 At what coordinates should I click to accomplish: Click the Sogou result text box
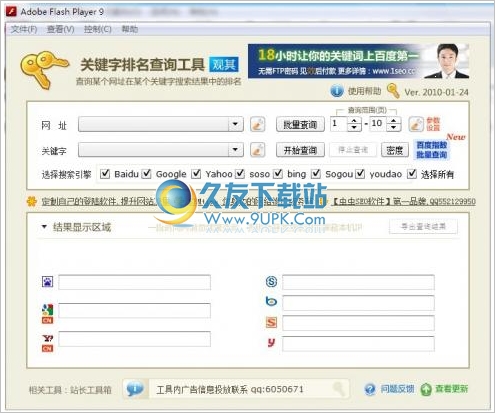point(358,323)
